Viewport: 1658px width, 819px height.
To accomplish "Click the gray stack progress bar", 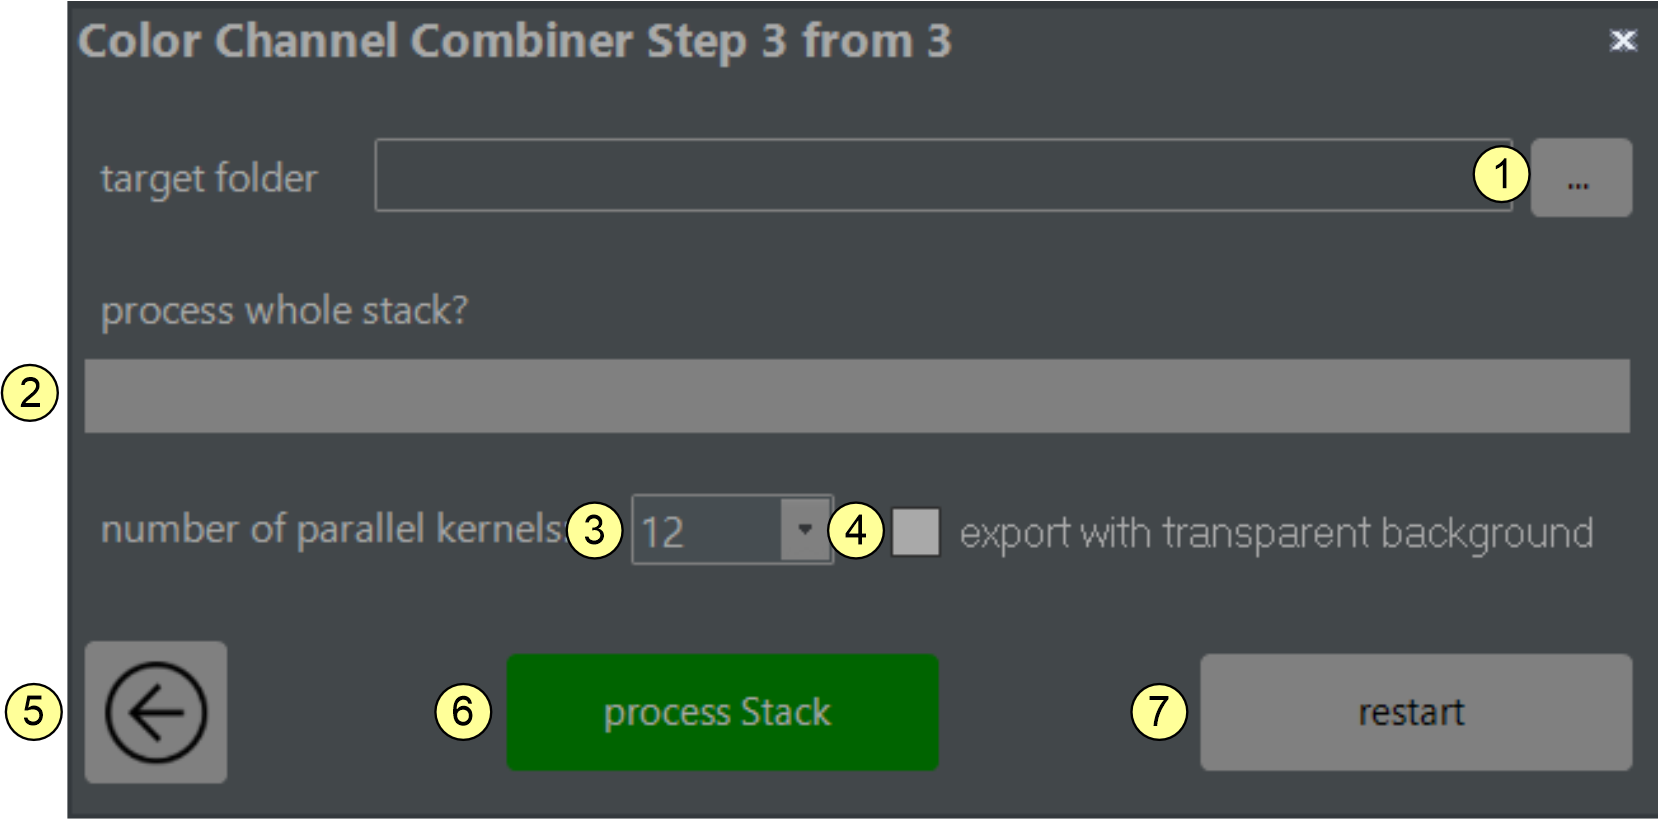I will click(857, 396).
